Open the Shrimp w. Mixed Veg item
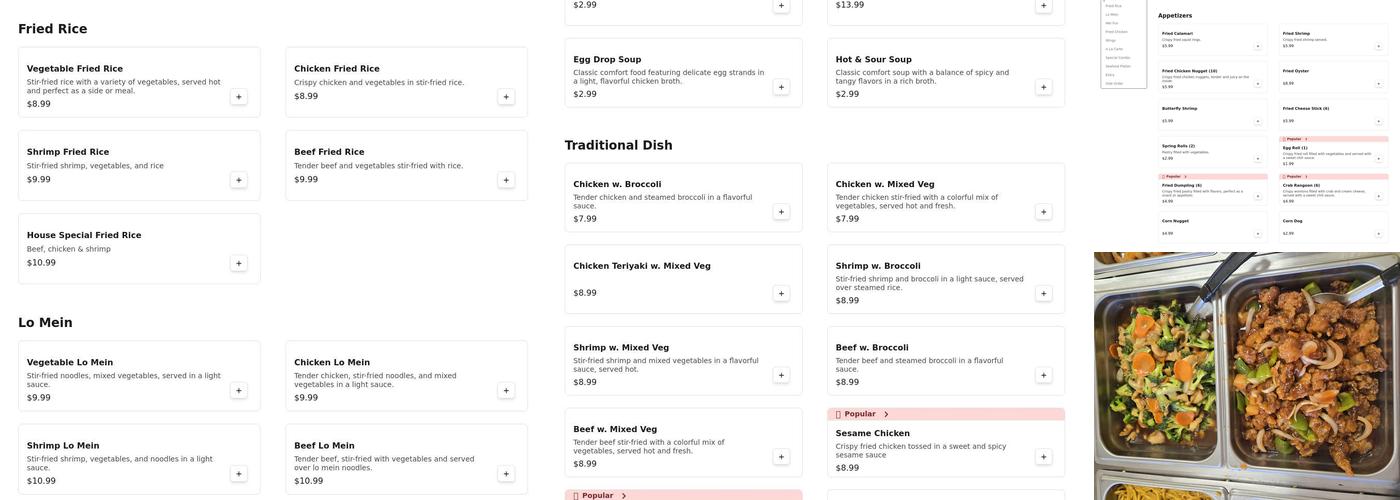 [x=621, y=348]
